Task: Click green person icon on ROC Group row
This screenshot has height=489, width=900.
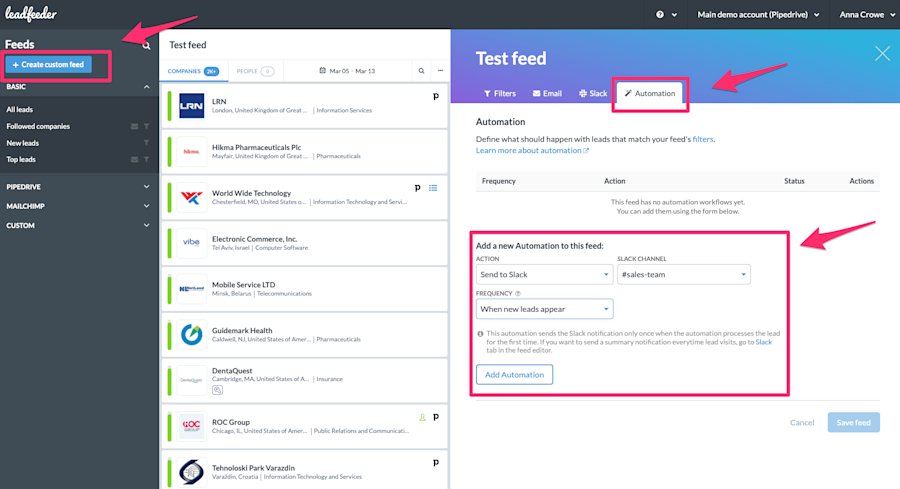Action: pyautogui.click(x=422, y=417)
